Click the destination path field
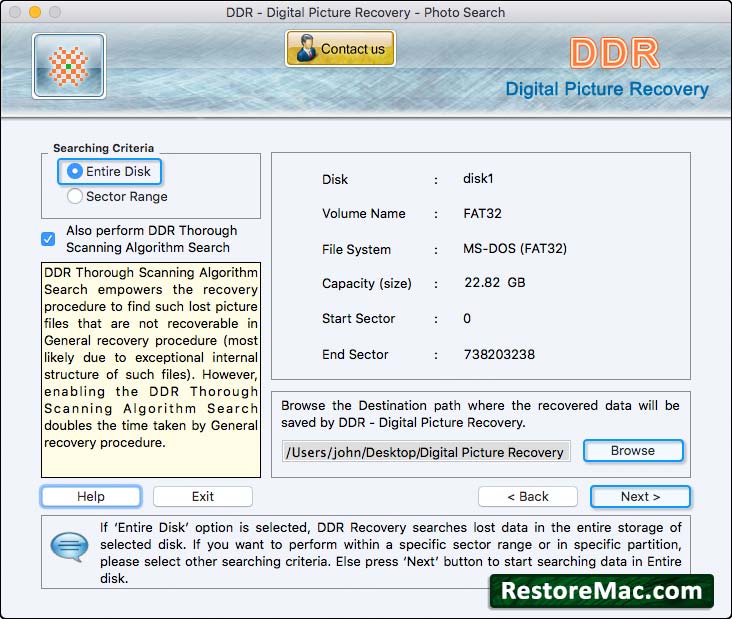This screenshot has height=619, width=732. [426, 452]
